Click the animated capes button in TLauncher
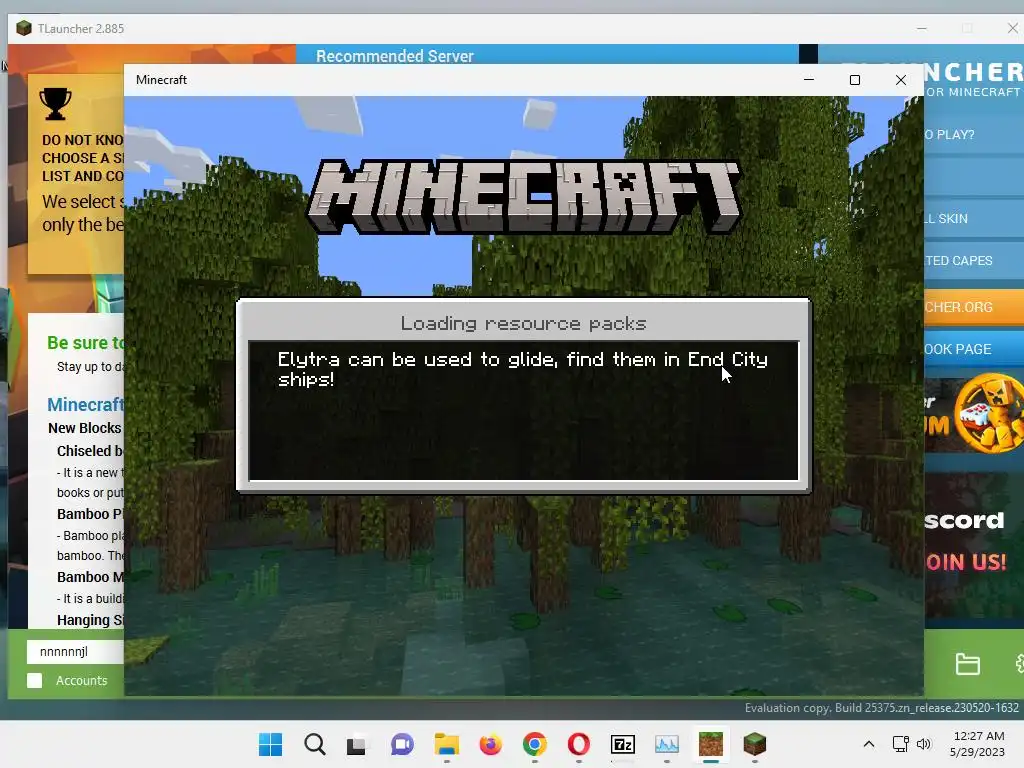Viewport: 1024px width, 768px height. click(x=974, y=261)
